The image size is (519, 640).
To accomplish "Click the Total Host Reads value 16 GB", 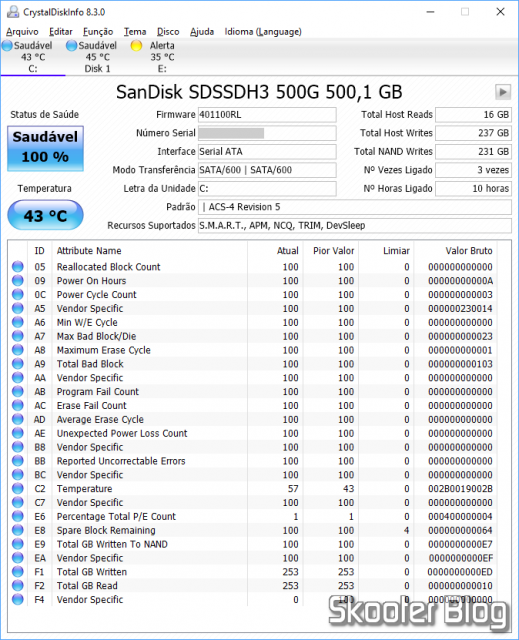I will (x=473, y=115).
